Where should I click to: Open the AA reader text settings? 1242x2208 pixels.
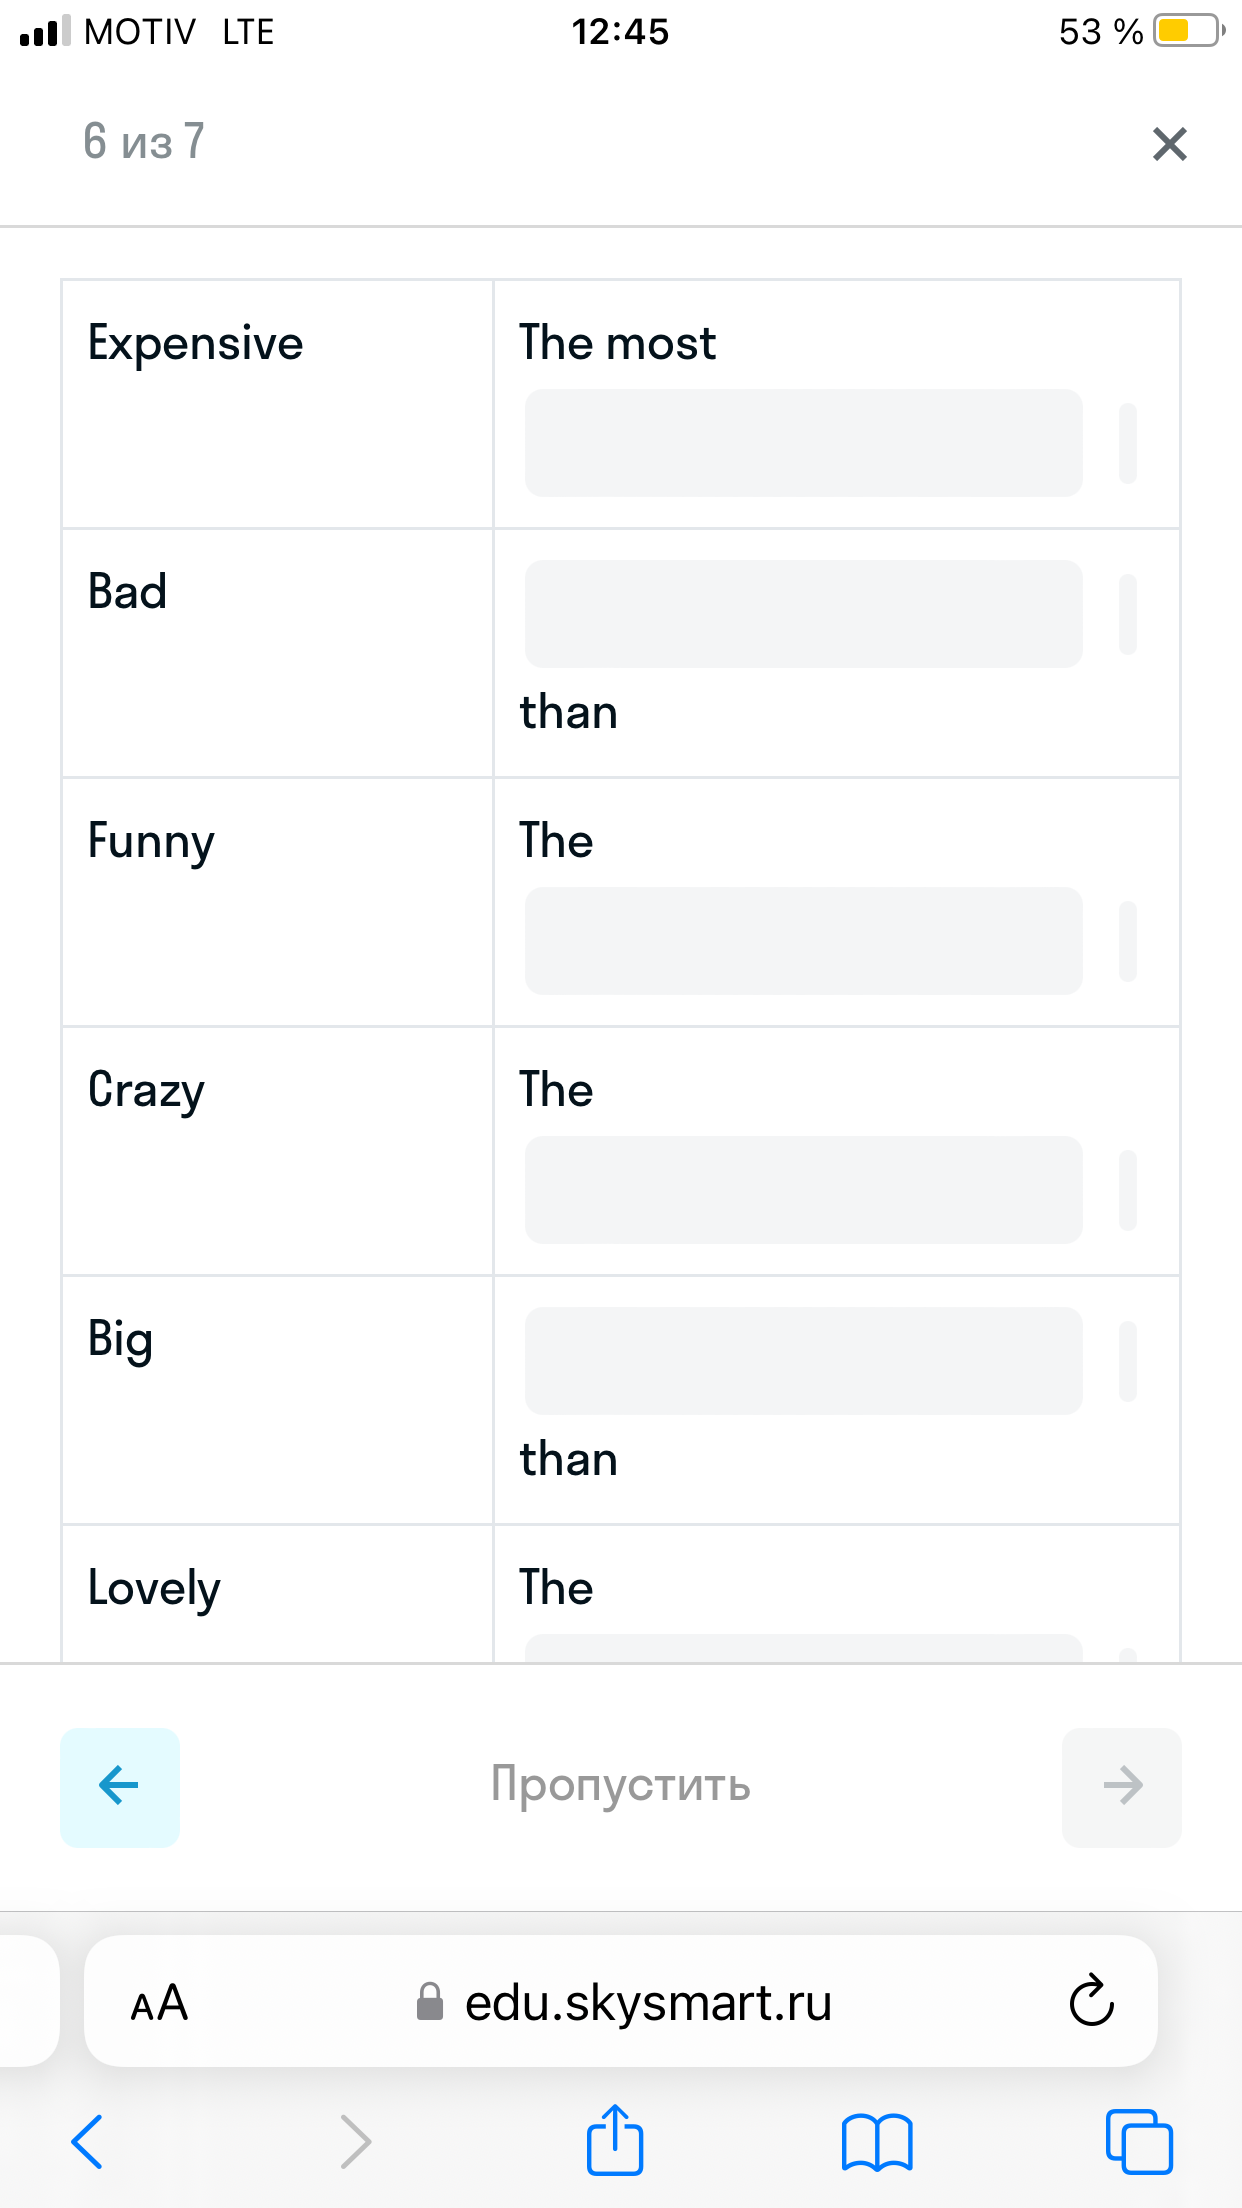click(159, 2003)
